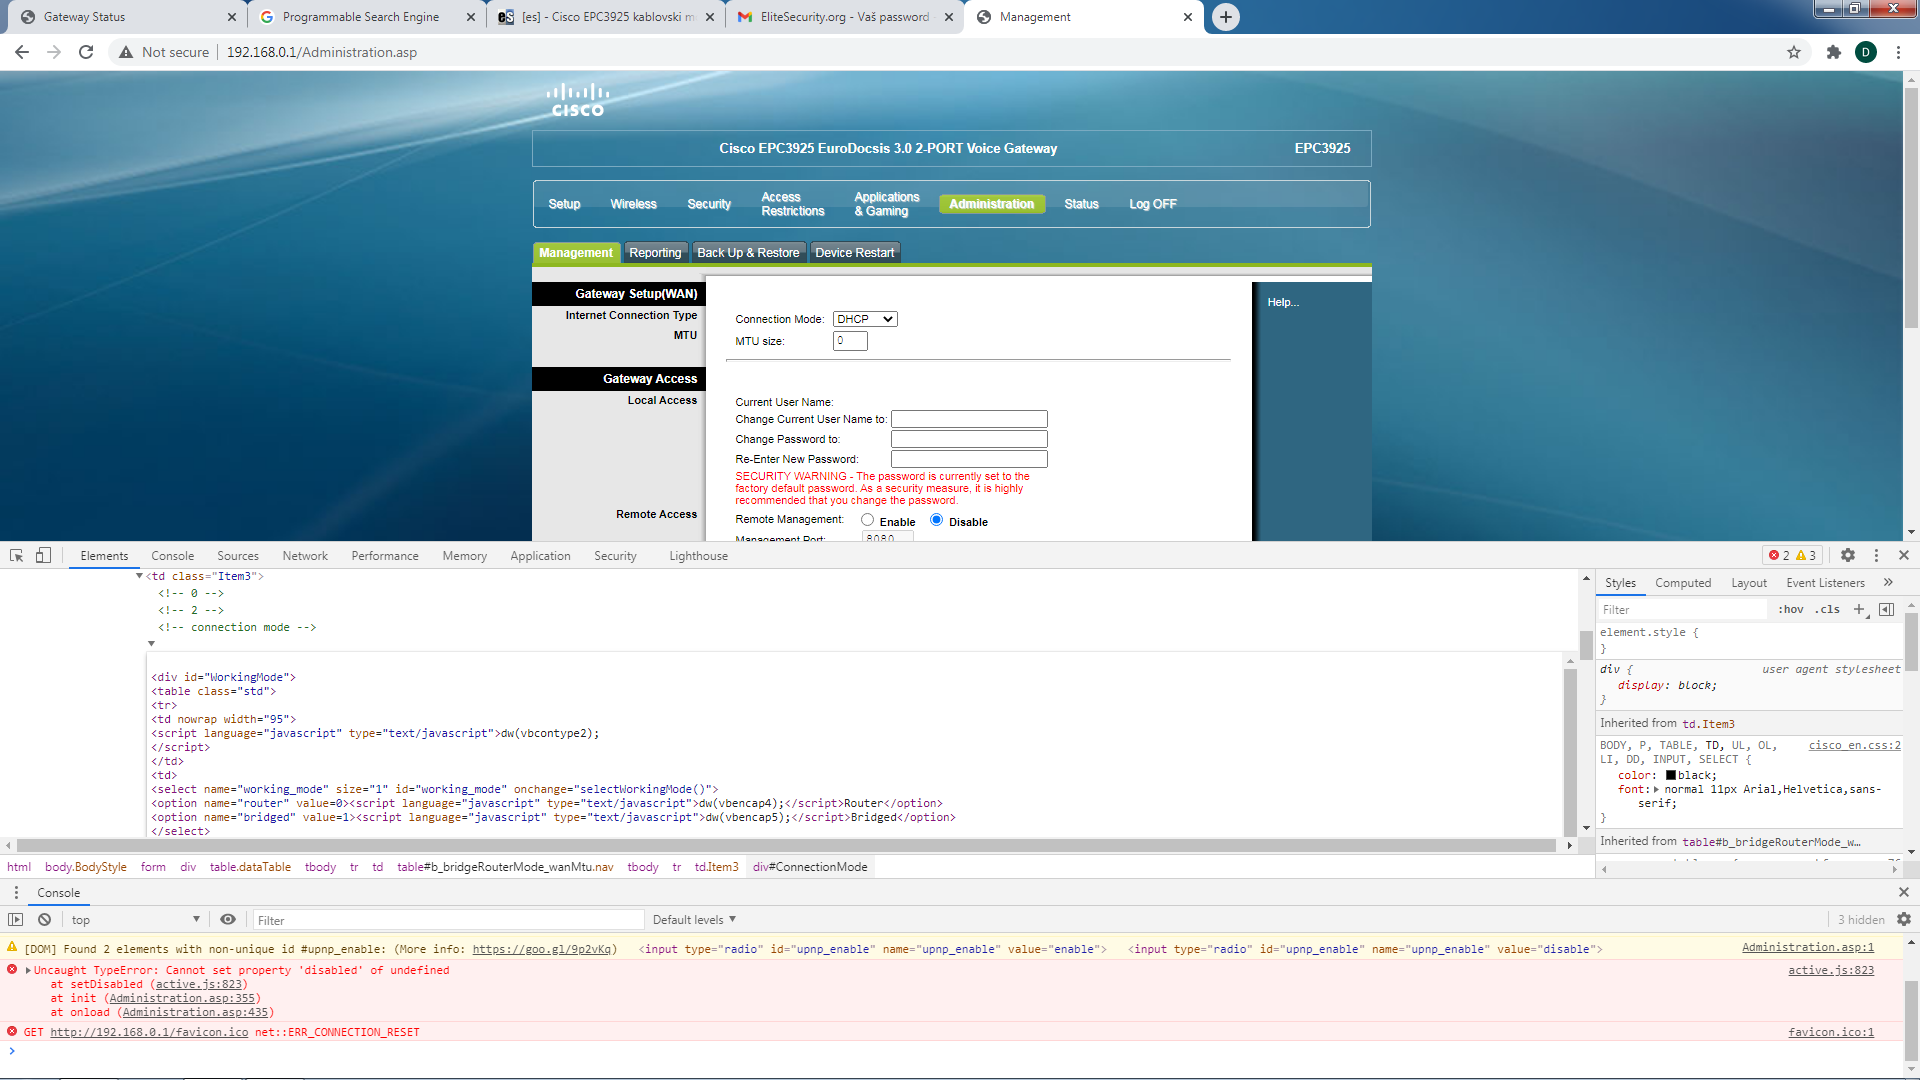The image size is (1920, 1080).
Task: Toggle computed styles sidebar icon
Action: click(x=1887, y=609)
